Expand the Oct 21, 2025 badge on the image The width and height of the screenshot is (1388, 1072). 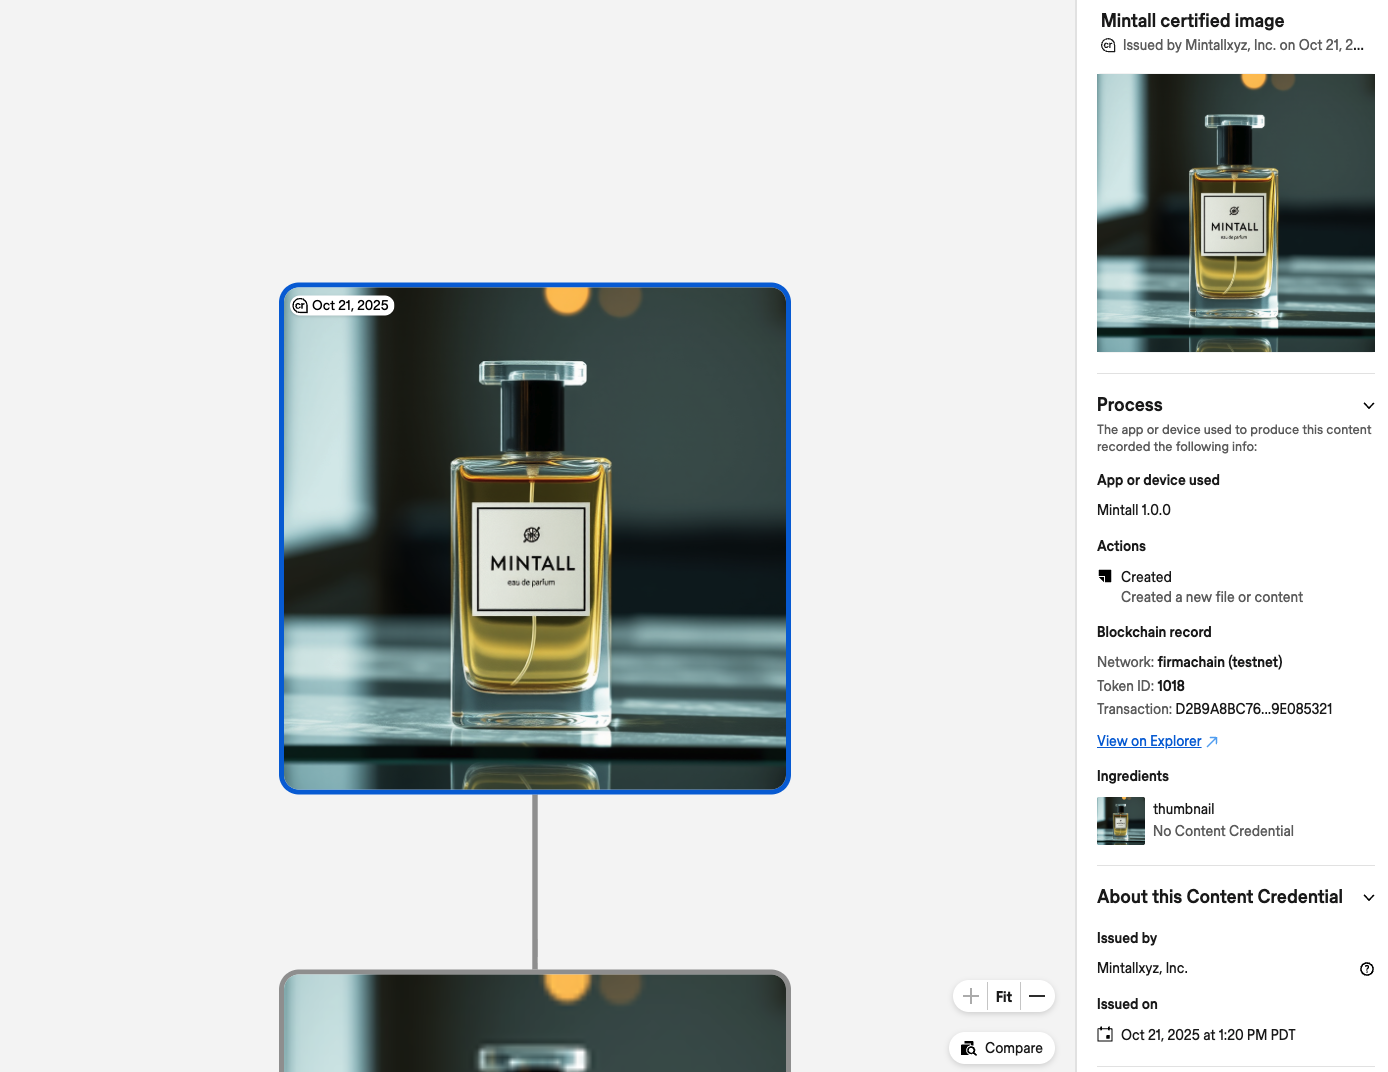(341, 305)
